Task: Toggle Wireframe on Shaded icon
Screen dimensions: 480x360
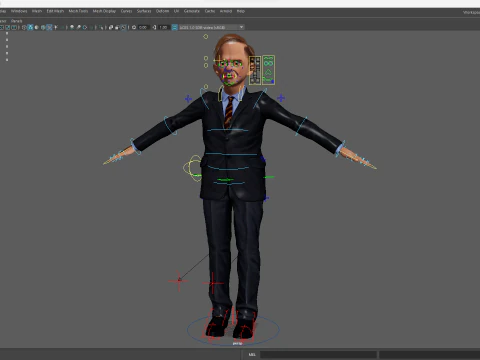Action: point(43,27)
